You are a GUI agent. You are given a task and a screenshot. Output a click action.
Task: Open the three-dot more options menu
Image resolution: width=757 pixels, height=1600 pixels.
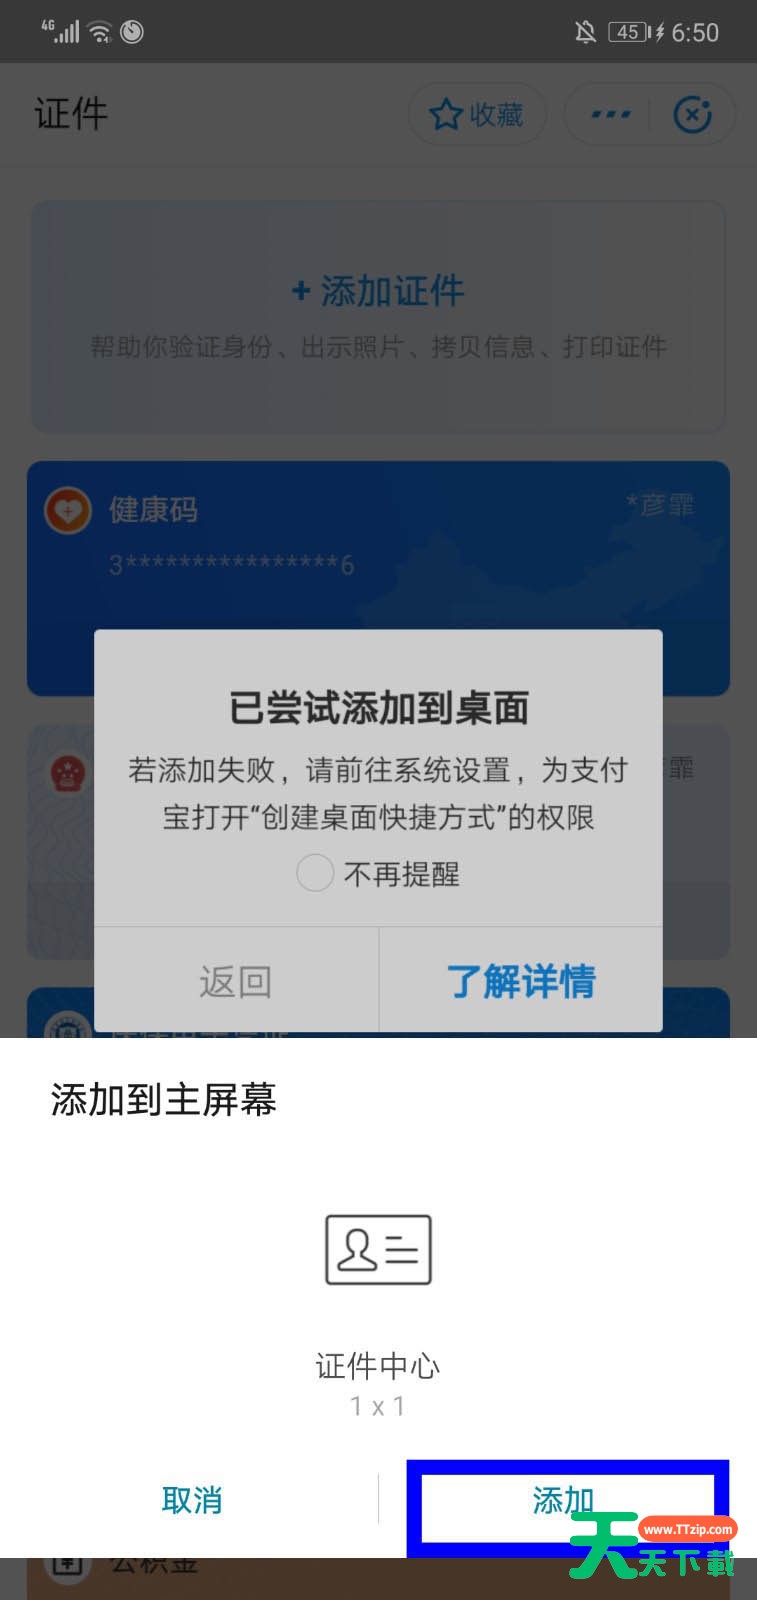pyautogui.click(x=610, y=115)
